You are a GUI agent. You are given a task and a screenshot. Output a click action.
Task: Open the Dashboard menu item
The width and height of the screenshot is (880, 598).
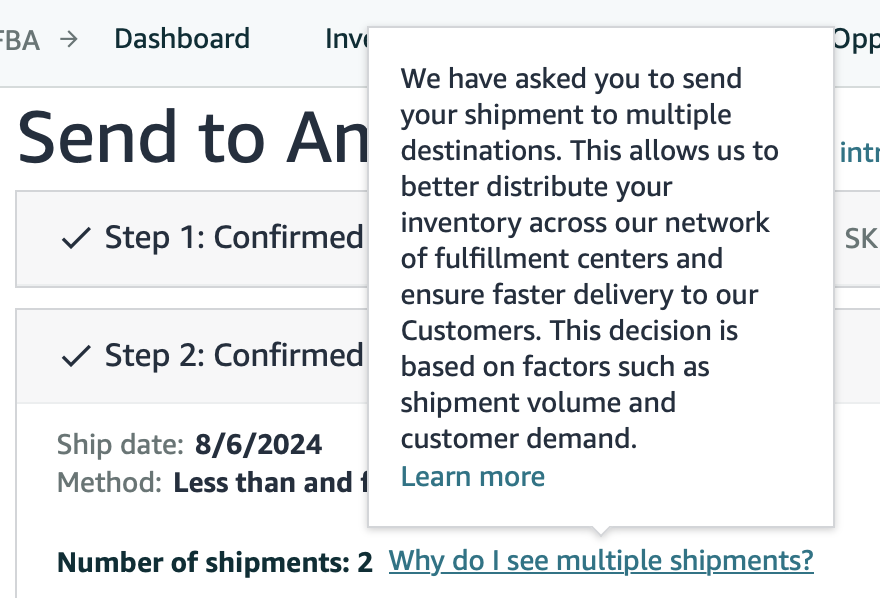point(182,39)
